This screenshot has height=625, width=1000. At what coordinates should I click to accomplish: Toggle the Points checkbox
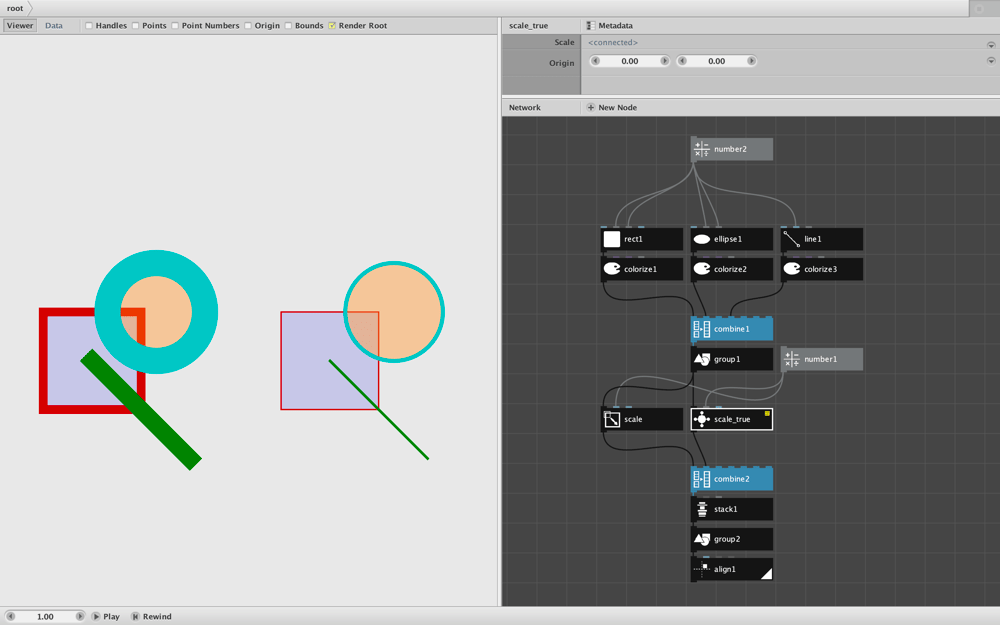tap(135, 26)
